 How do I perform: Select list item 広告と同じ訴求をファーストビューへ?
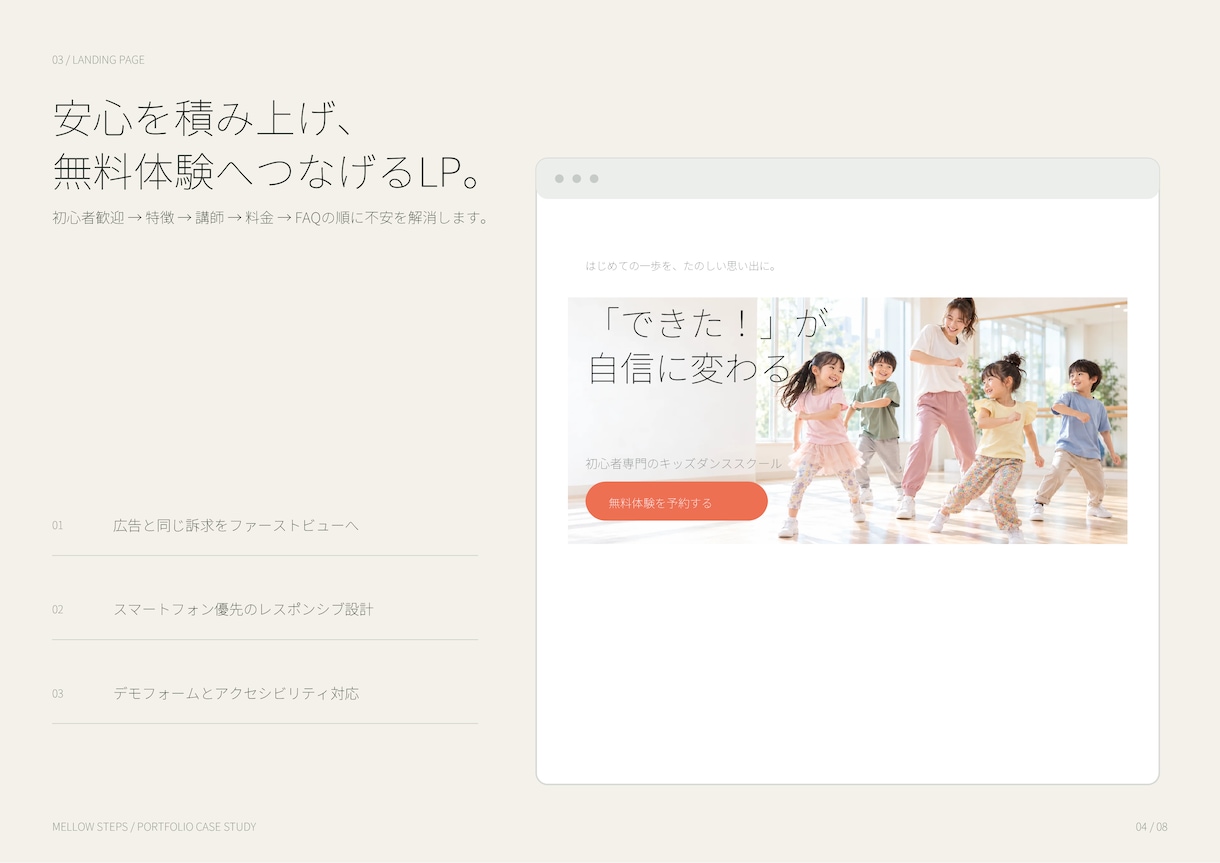tap(236, 525)
